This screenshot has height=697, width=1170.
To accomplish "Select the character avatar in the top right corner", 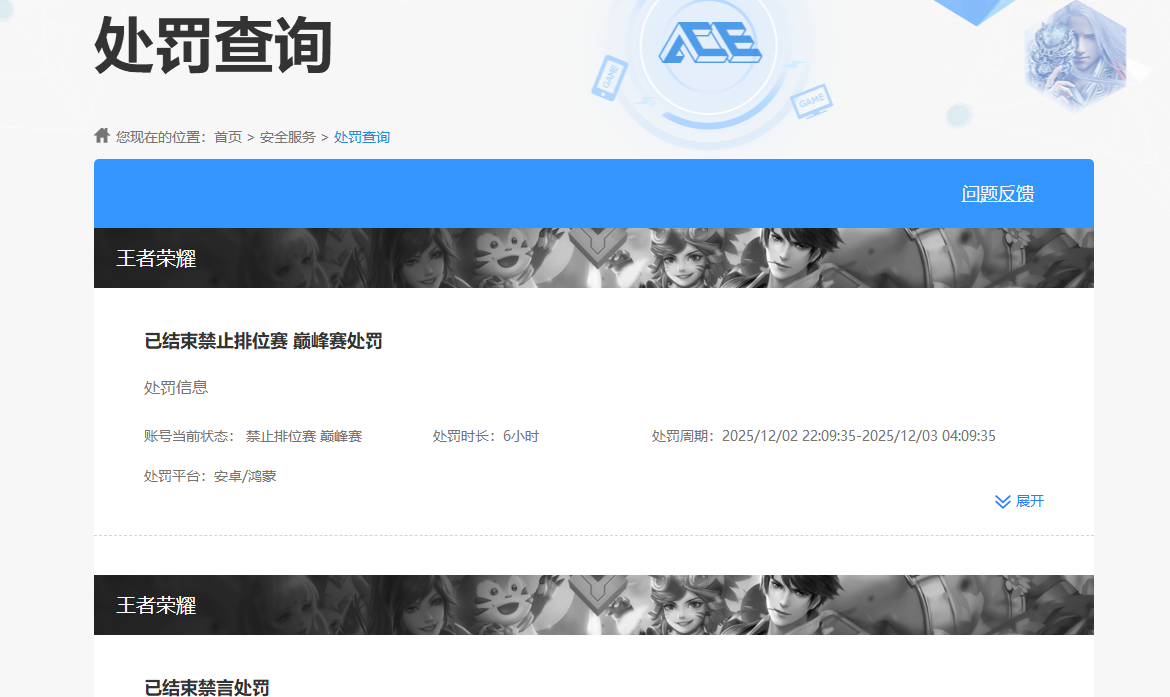I will (x=1077, y=55).
